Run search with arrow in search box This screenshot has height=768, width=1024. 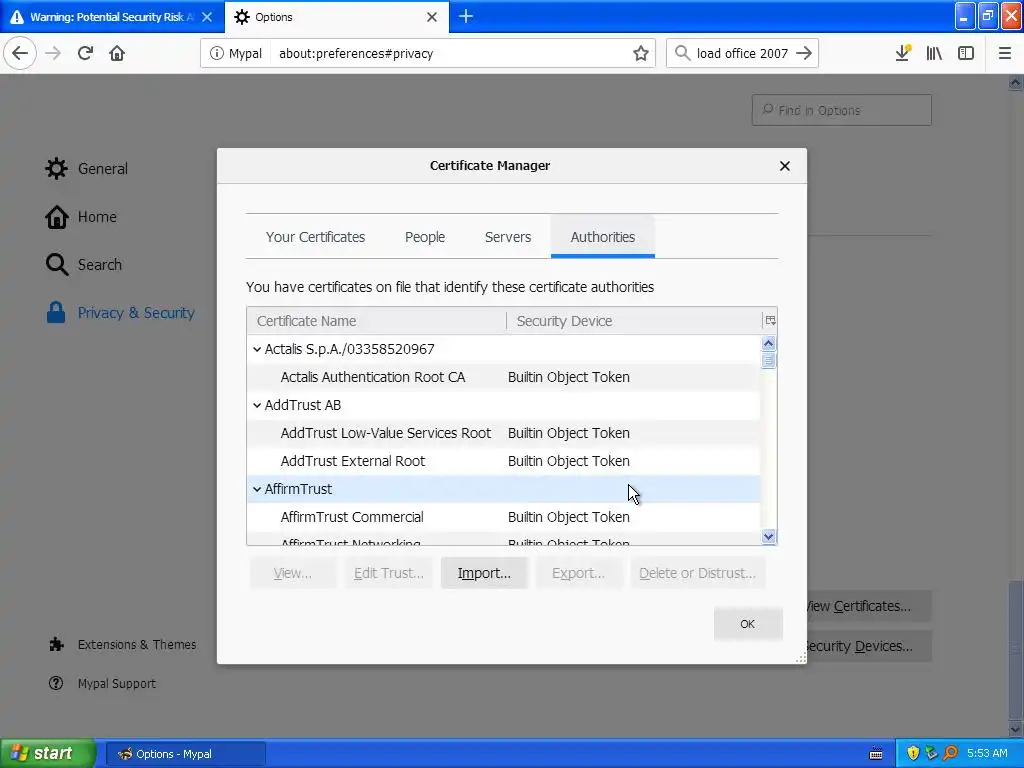804,54
